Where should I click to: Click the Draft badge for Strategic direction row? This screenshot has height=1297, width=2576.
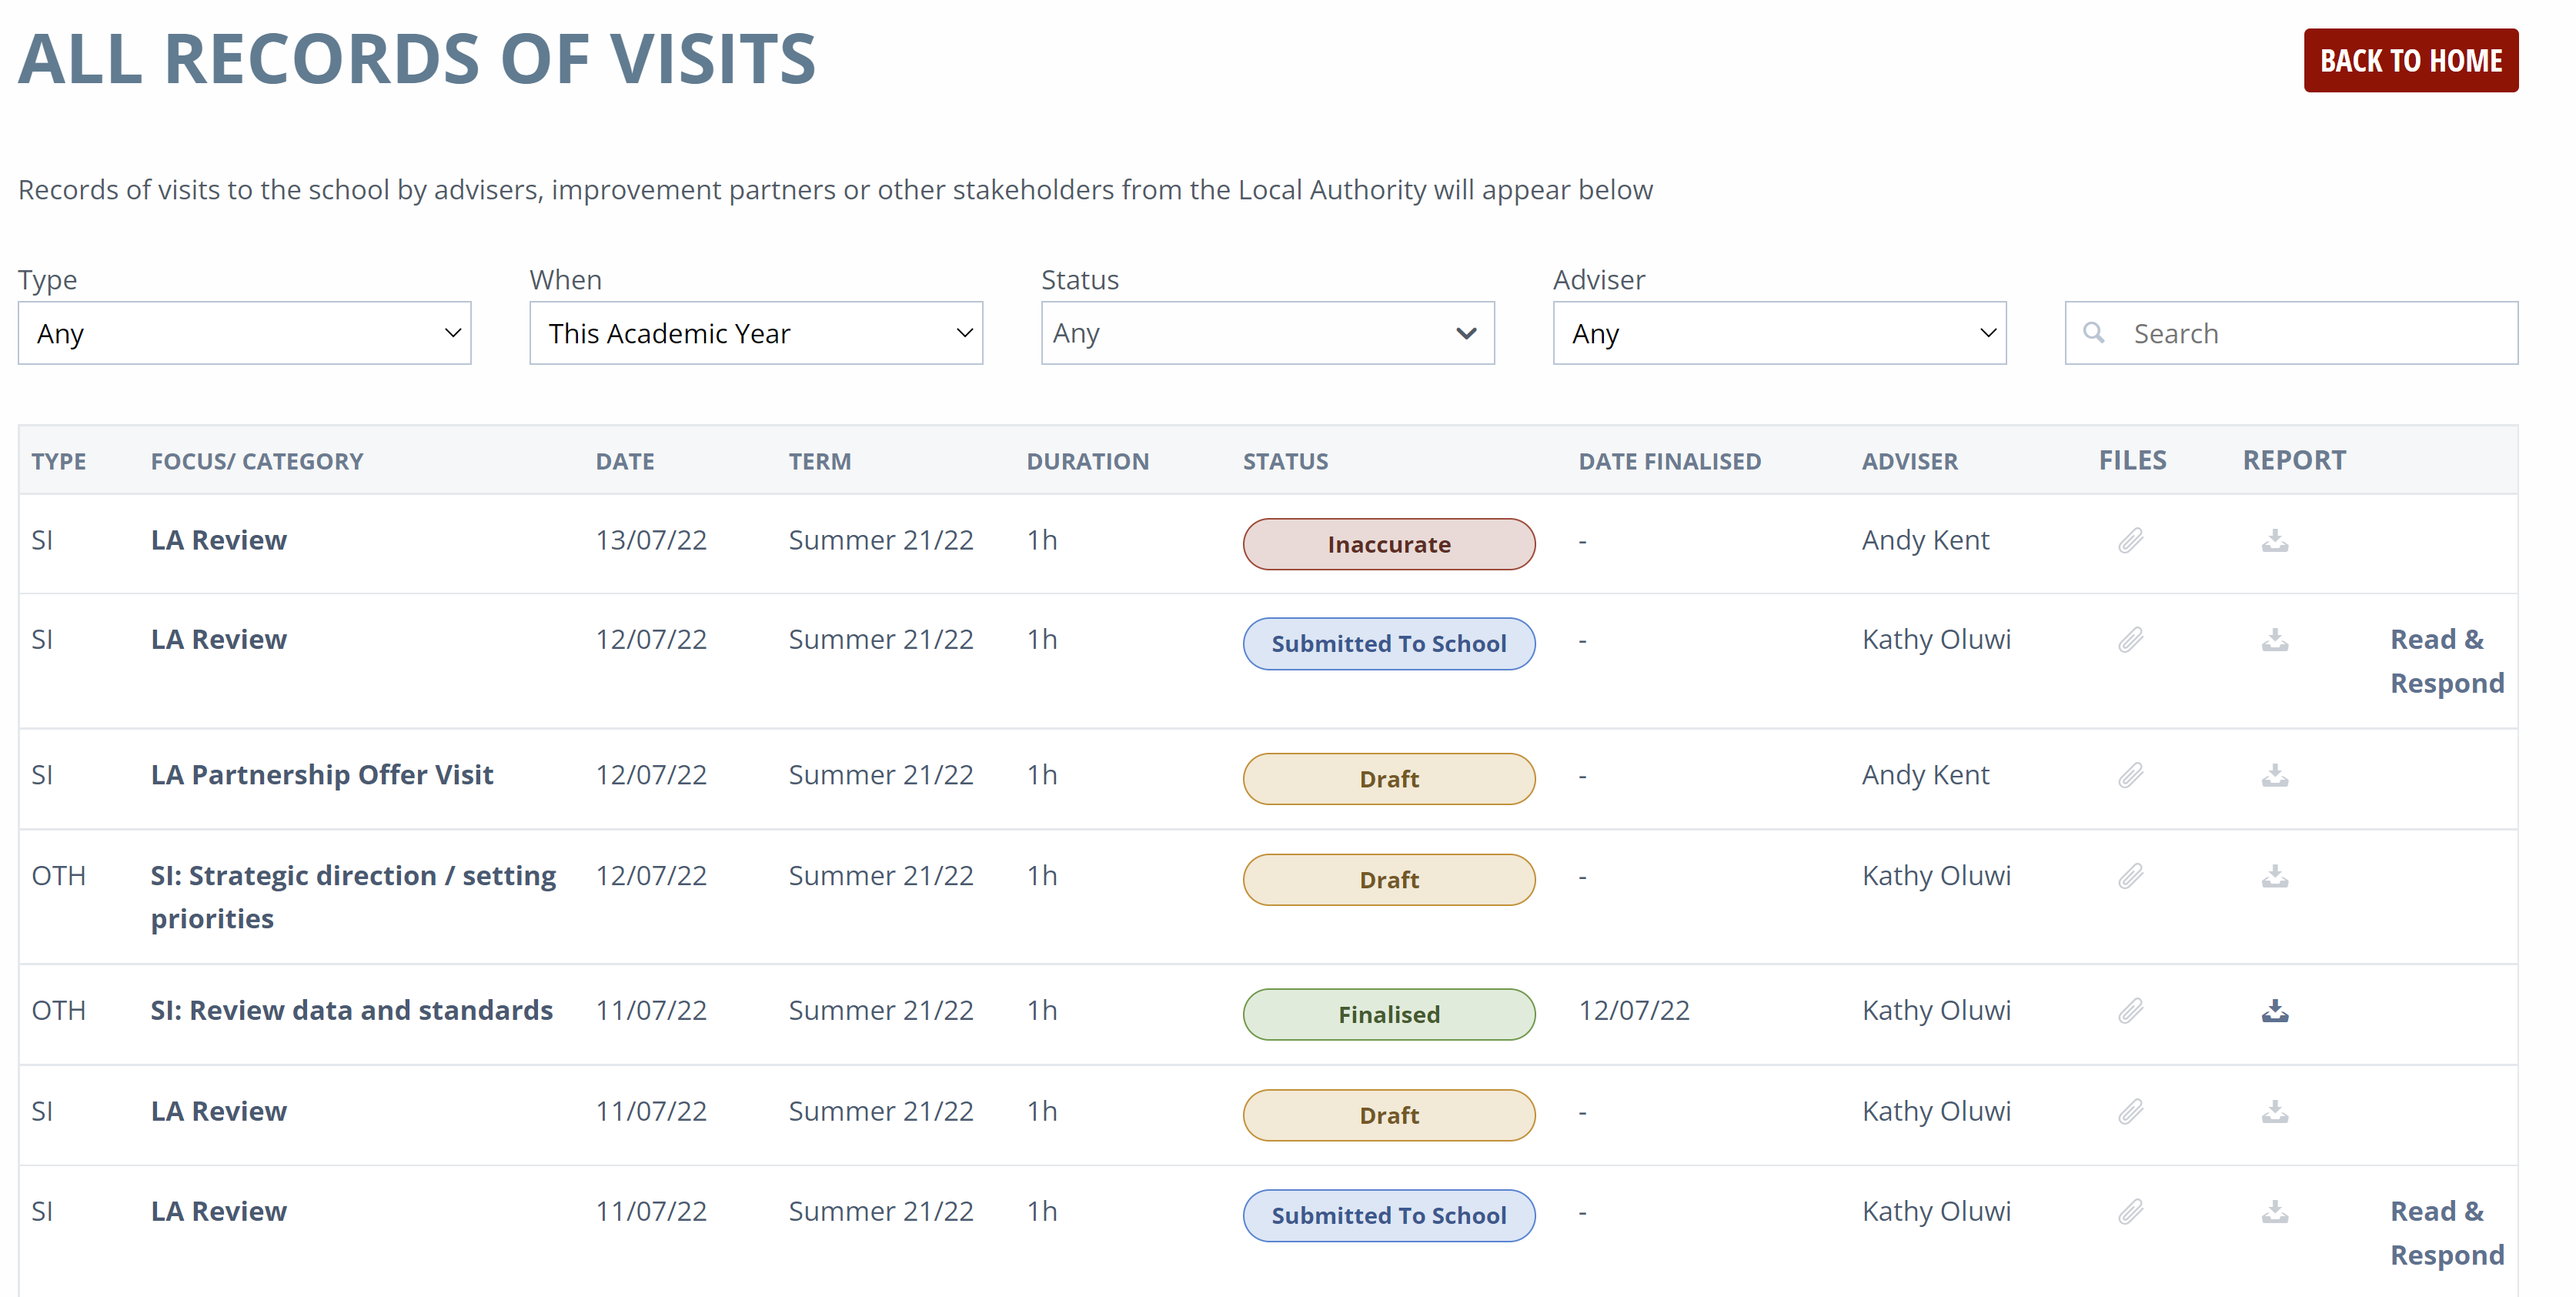pyautogui.click(x=1388, y=880)
